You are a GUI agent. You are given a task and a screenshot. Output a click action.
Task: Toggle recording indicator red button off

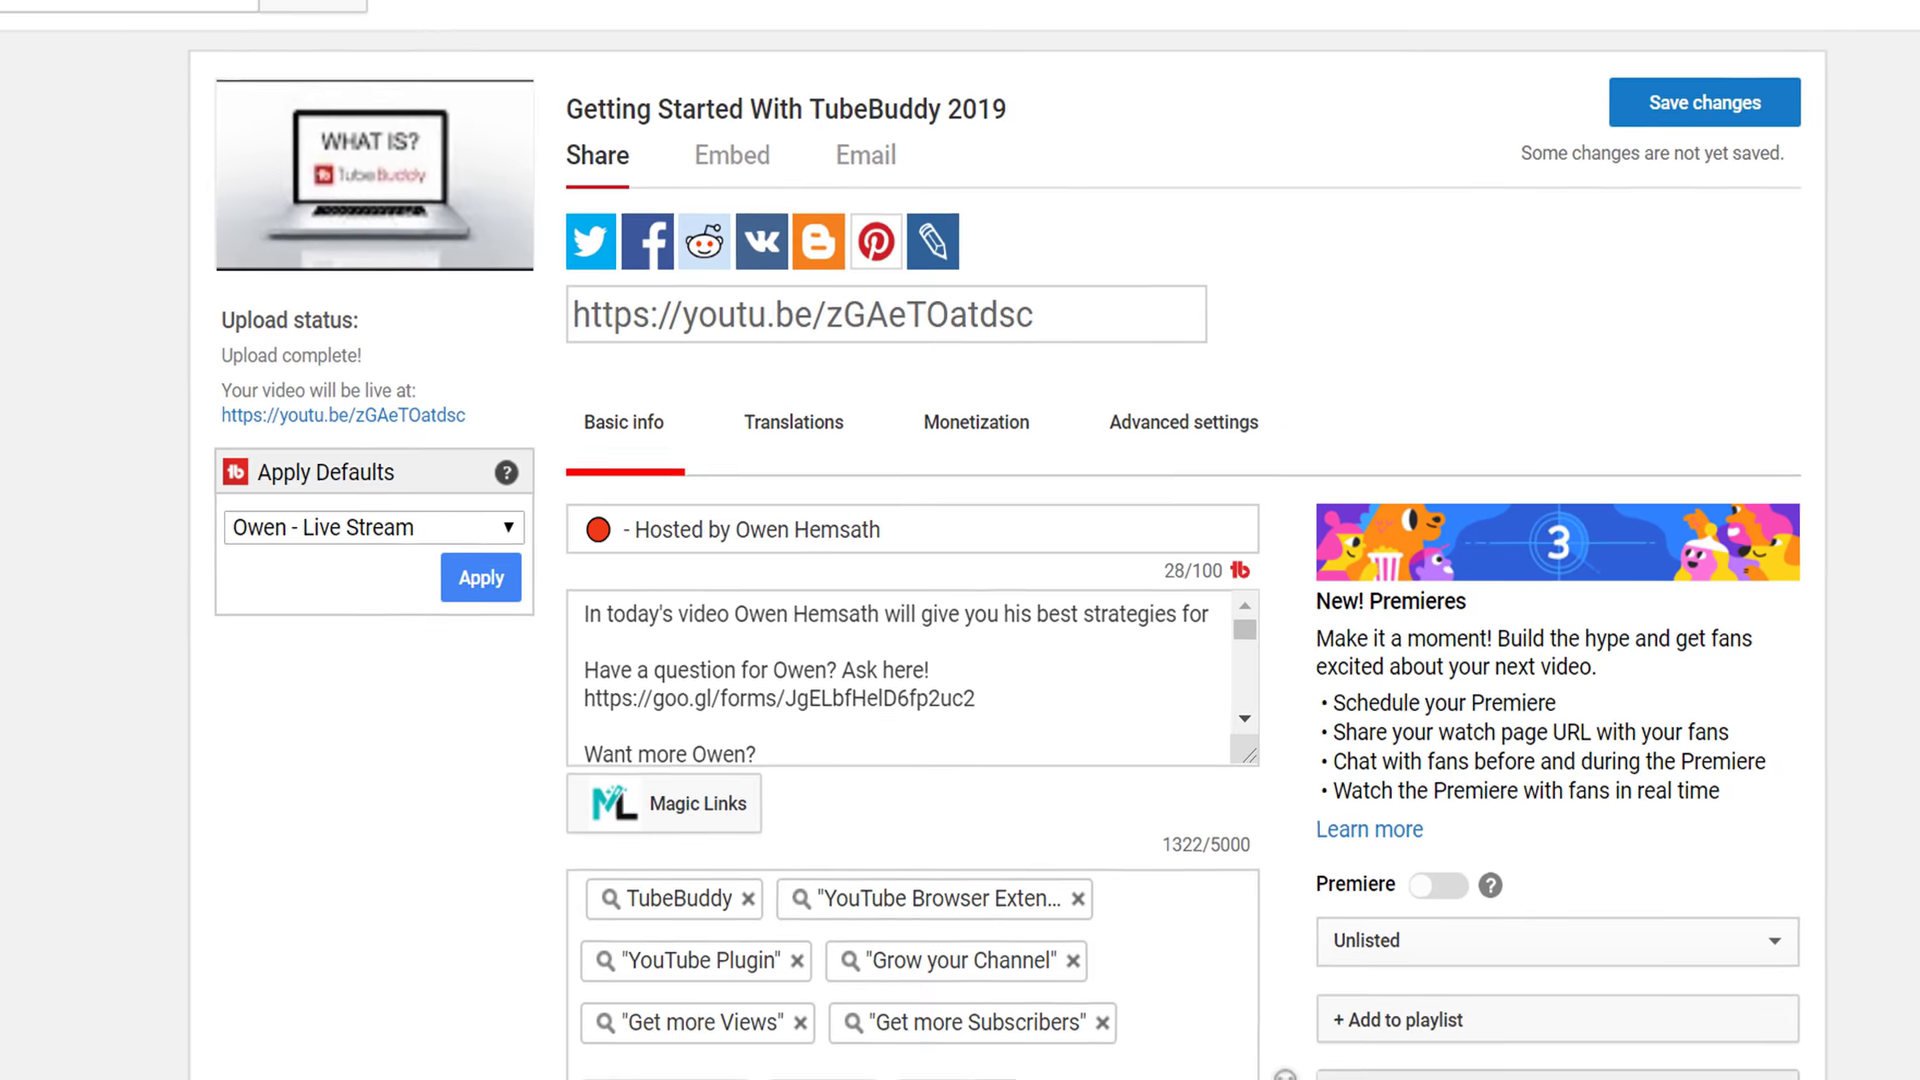[x=597, y=529]
